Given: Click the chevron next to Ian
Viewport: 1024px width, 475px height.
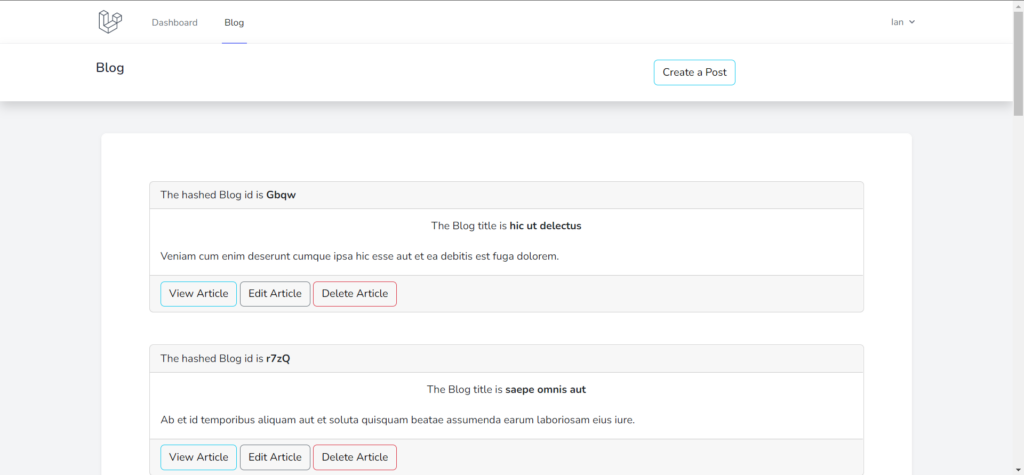Looking at the screenshot, I should 912,22.
